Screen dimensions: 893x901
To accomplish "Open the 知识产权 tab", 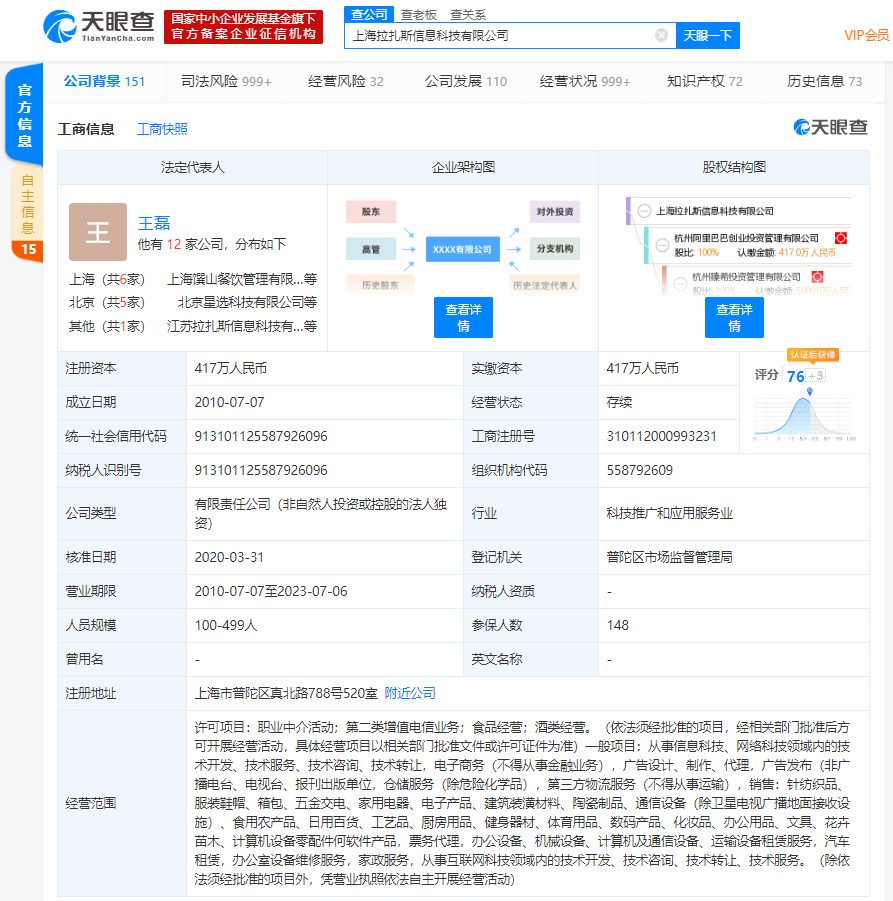I will [x=704, y=81].
